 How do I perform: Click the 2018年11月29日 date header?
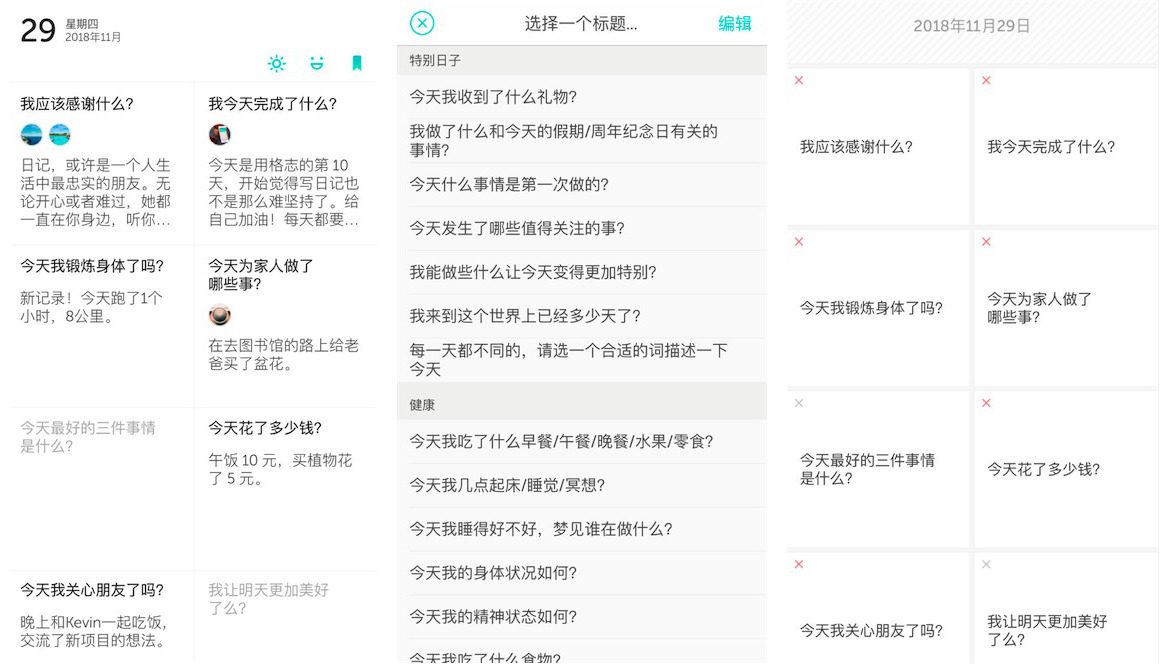point(971,26)
